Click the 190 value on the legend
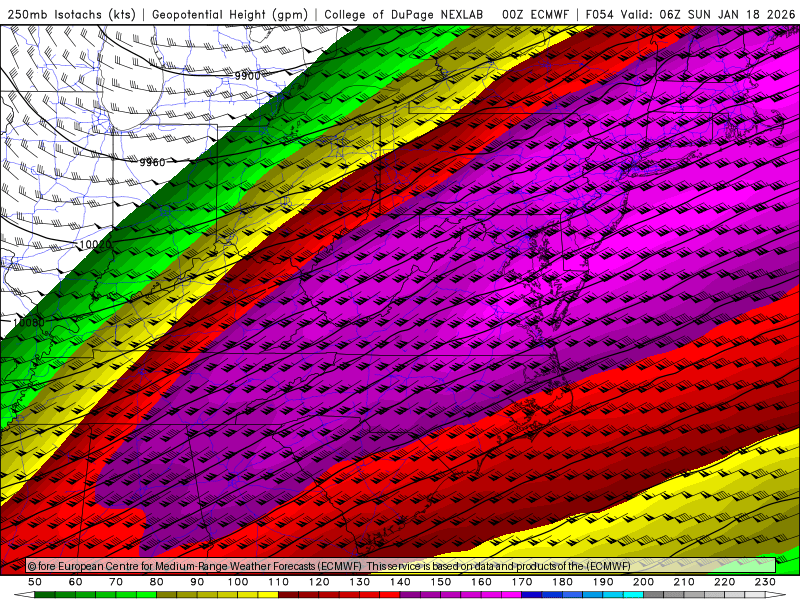This screenshot has width=800, height=600. pyautogui.click(x=603, y=582)
